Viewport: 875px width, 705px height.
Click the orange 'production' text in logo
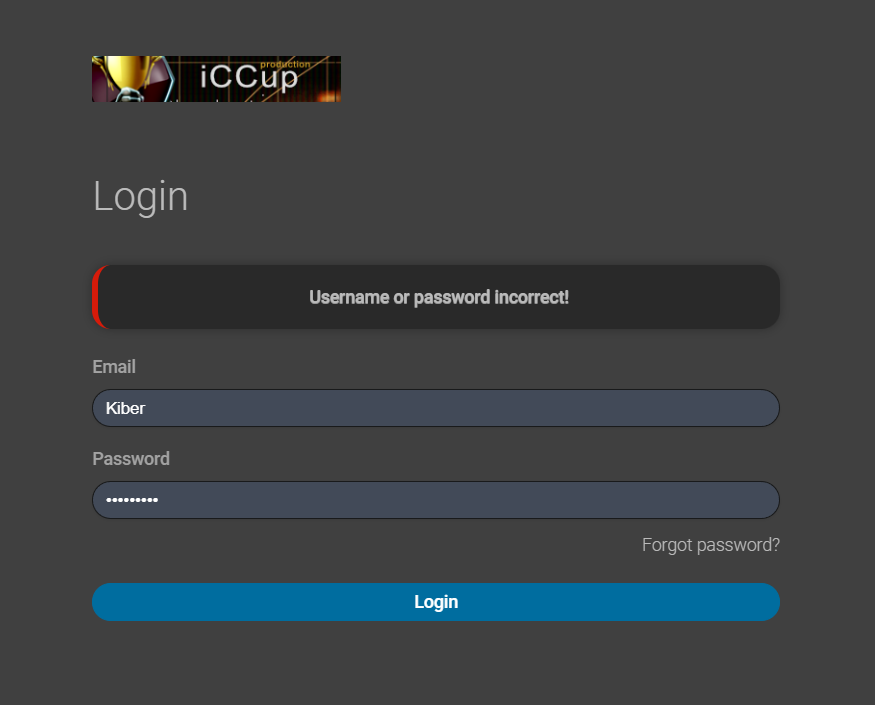tap(285, 64)
